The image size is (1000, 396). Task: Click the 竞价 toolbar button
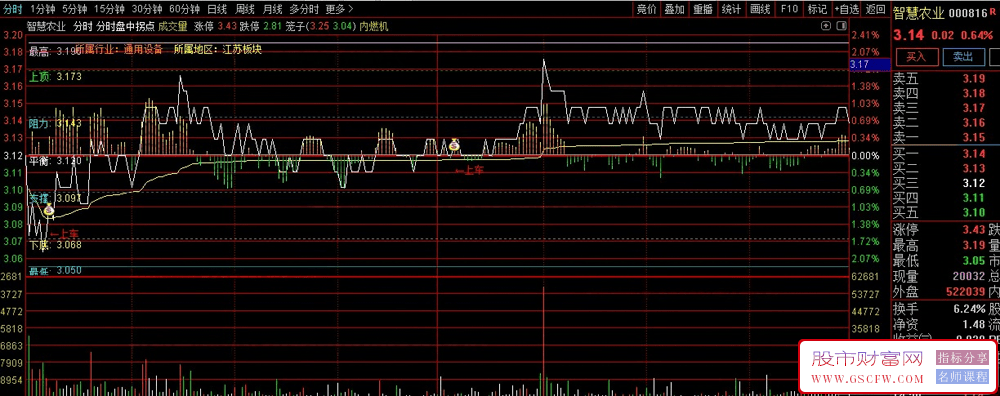(x=646, y=9)
